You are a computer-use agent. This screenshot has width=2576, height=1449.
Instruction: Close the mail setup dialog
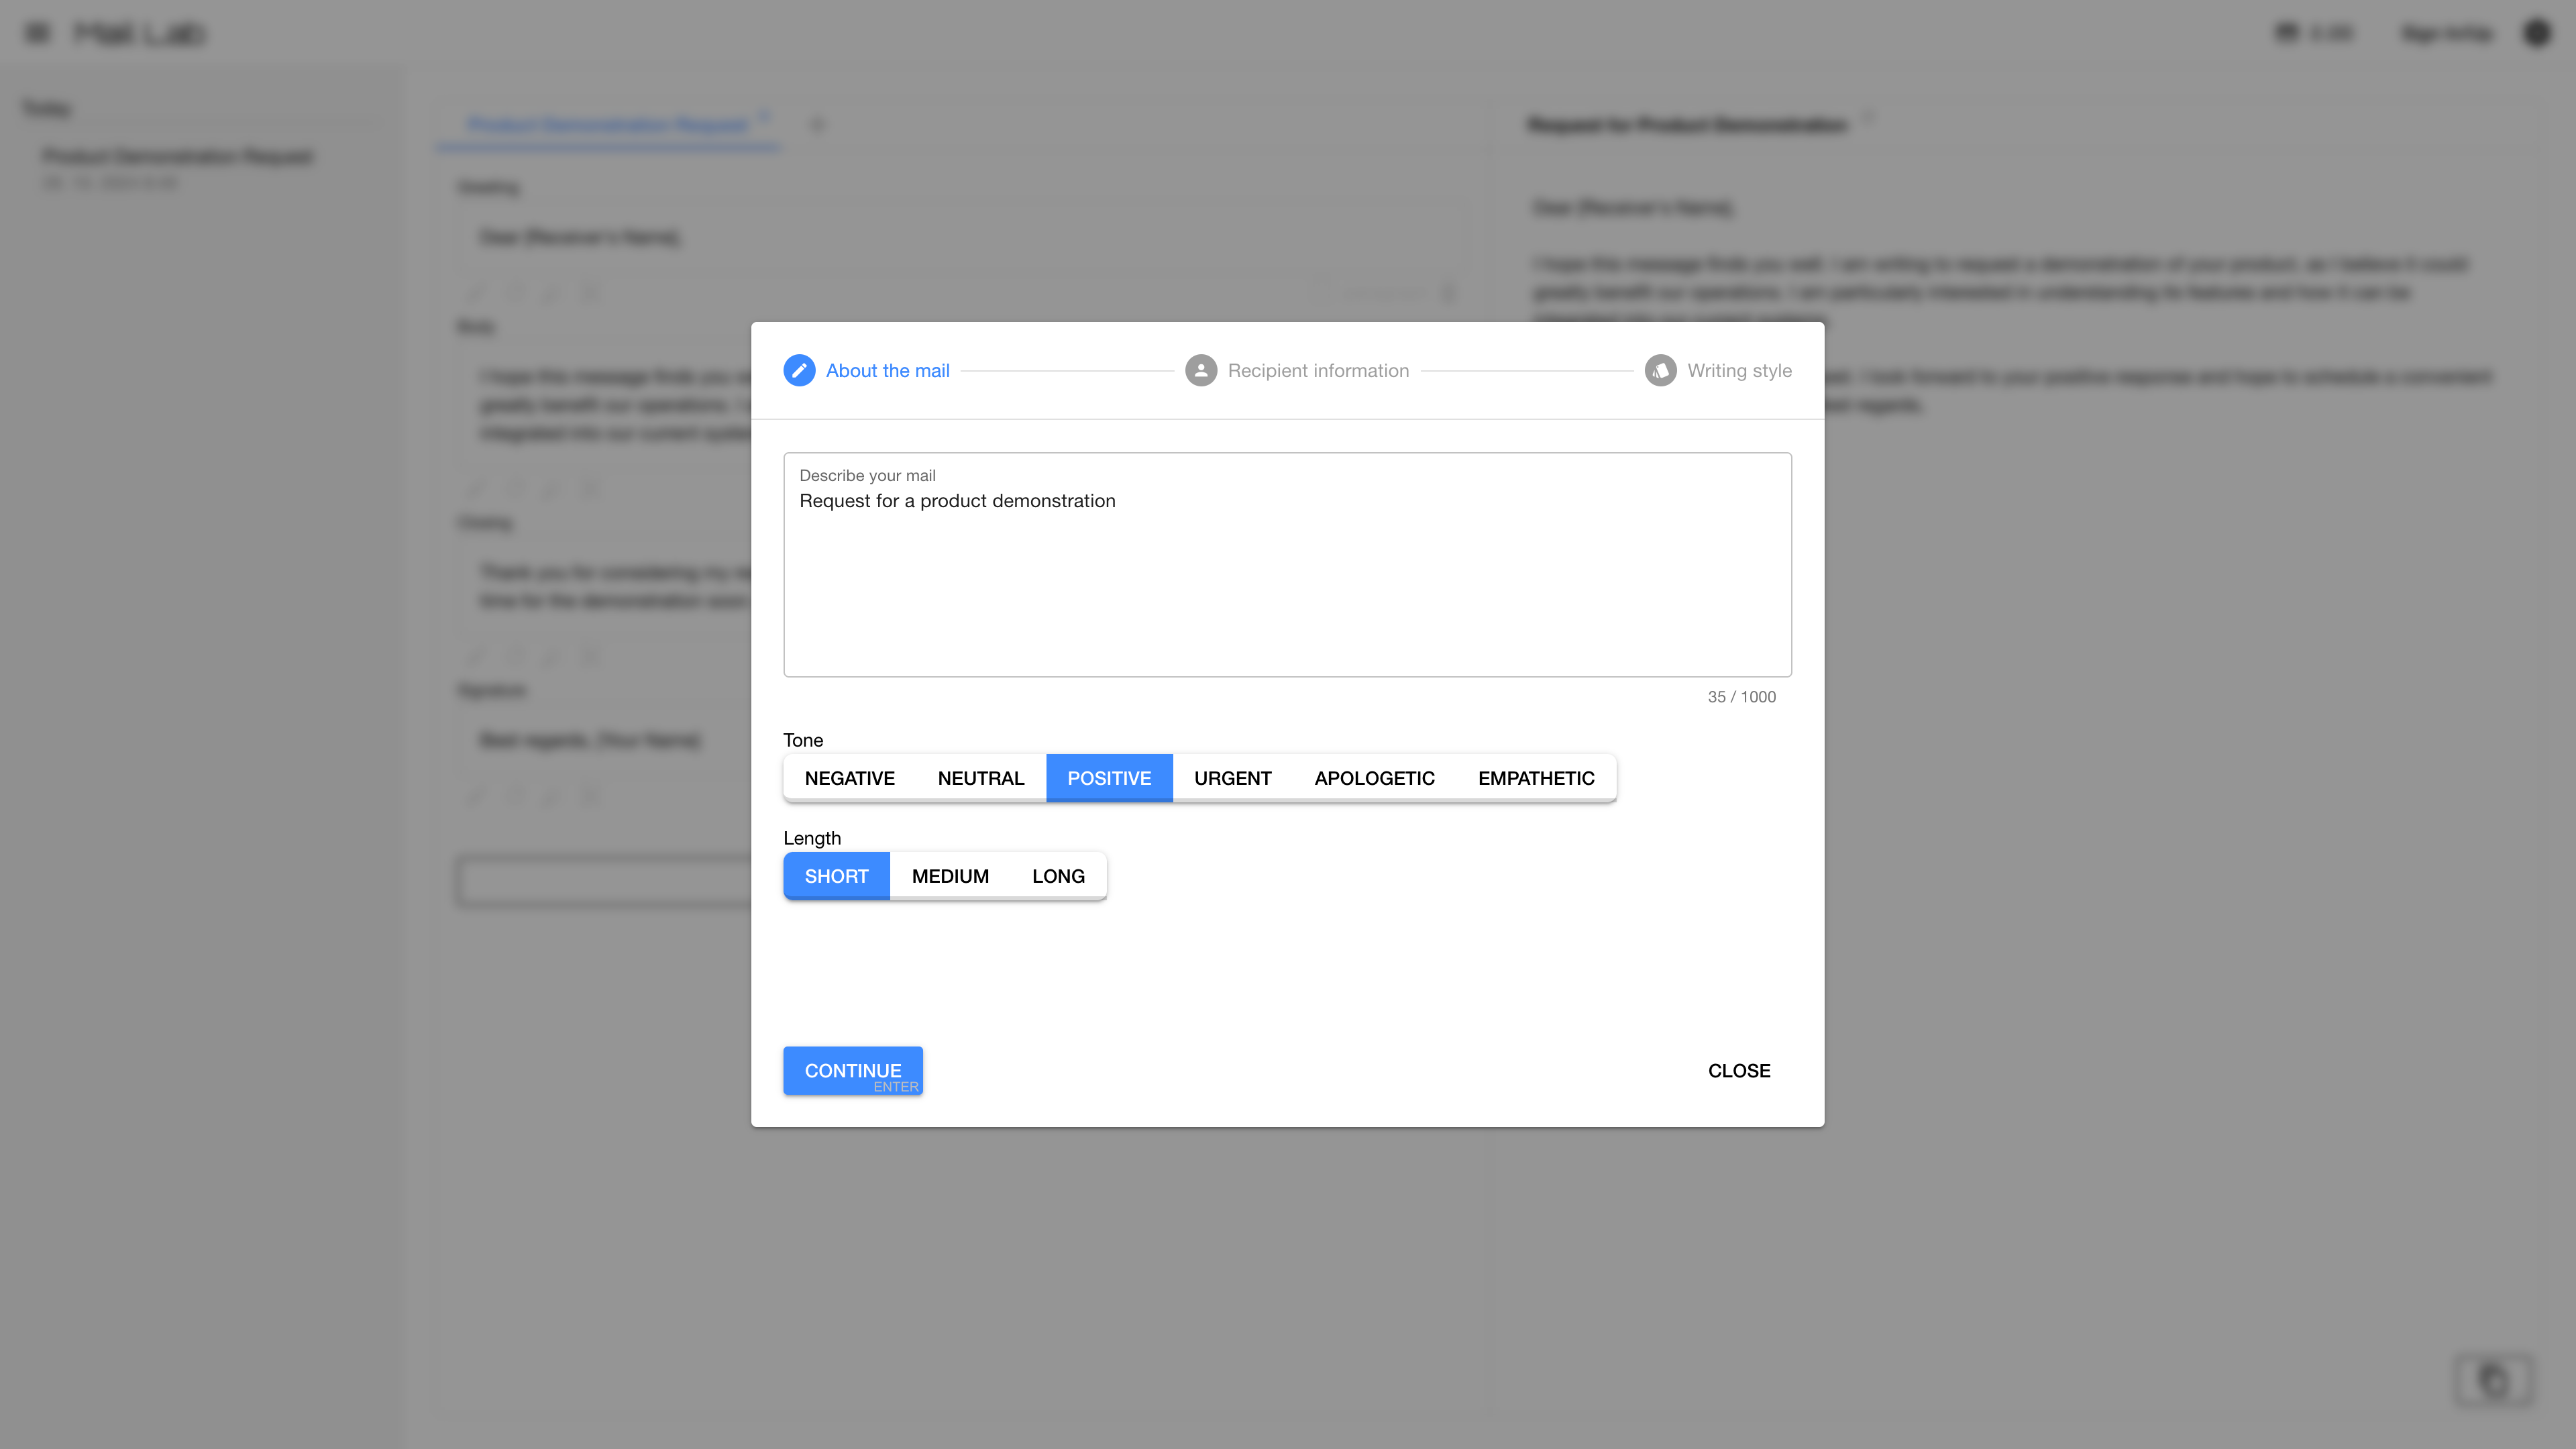tap(1738, 1070)
